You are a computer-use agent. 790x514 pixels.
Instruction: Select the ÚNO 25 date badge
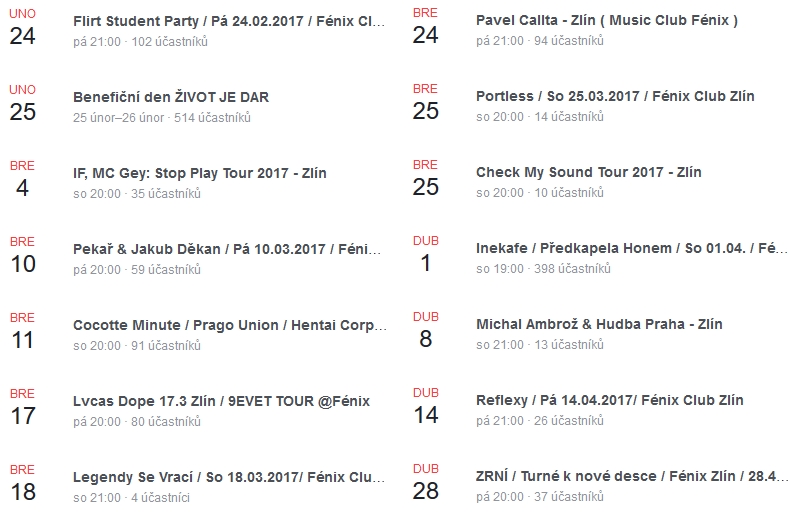click(23, 103)
